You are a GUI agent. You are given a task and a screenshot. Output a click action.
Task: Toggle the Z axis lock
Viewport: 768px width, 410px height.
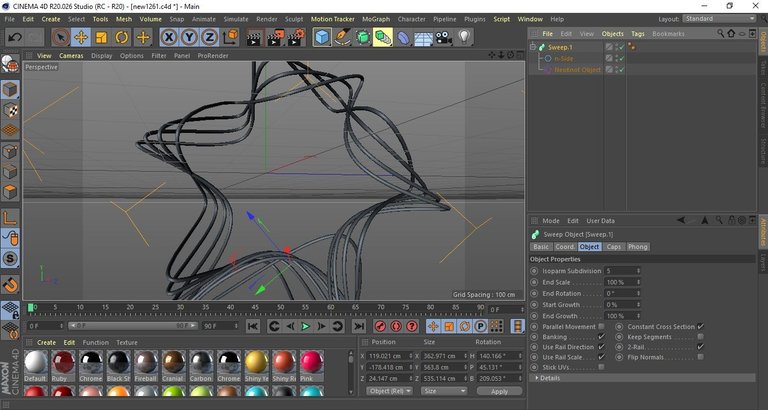[209, 37]
